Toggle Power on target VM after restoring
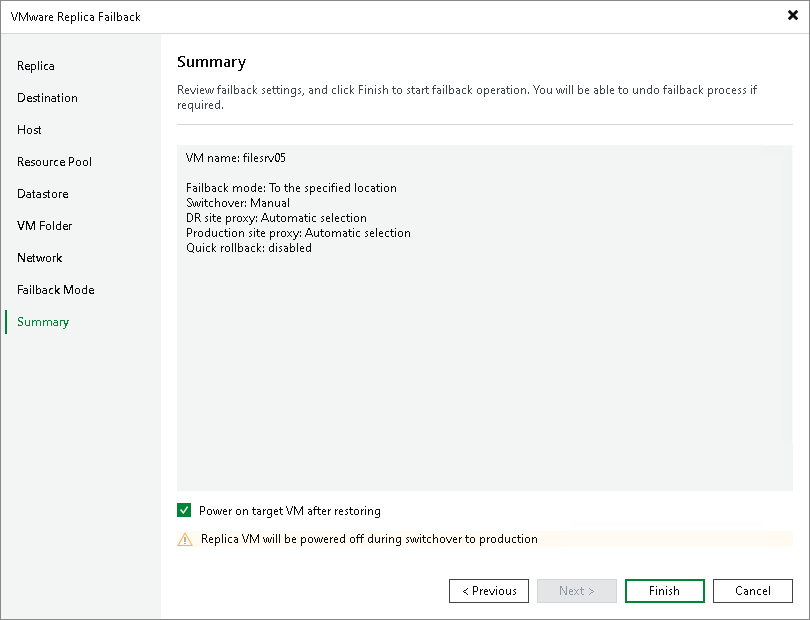This screenshot has width=810, height=620. coord(184,510)
